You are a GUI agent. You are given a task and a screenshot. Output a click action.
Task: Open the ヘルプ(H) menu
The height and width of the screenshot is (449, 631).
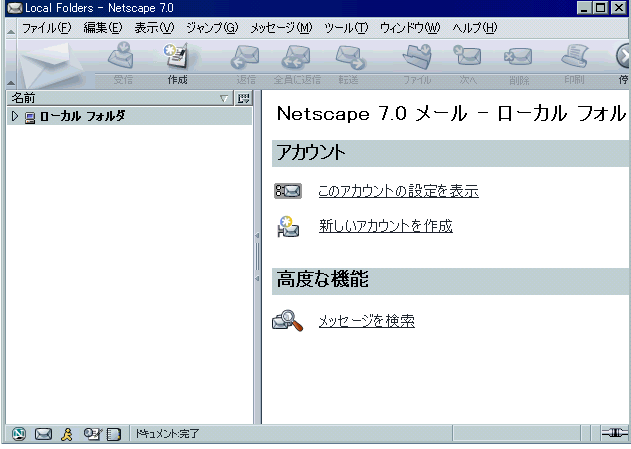coord(475,28)
